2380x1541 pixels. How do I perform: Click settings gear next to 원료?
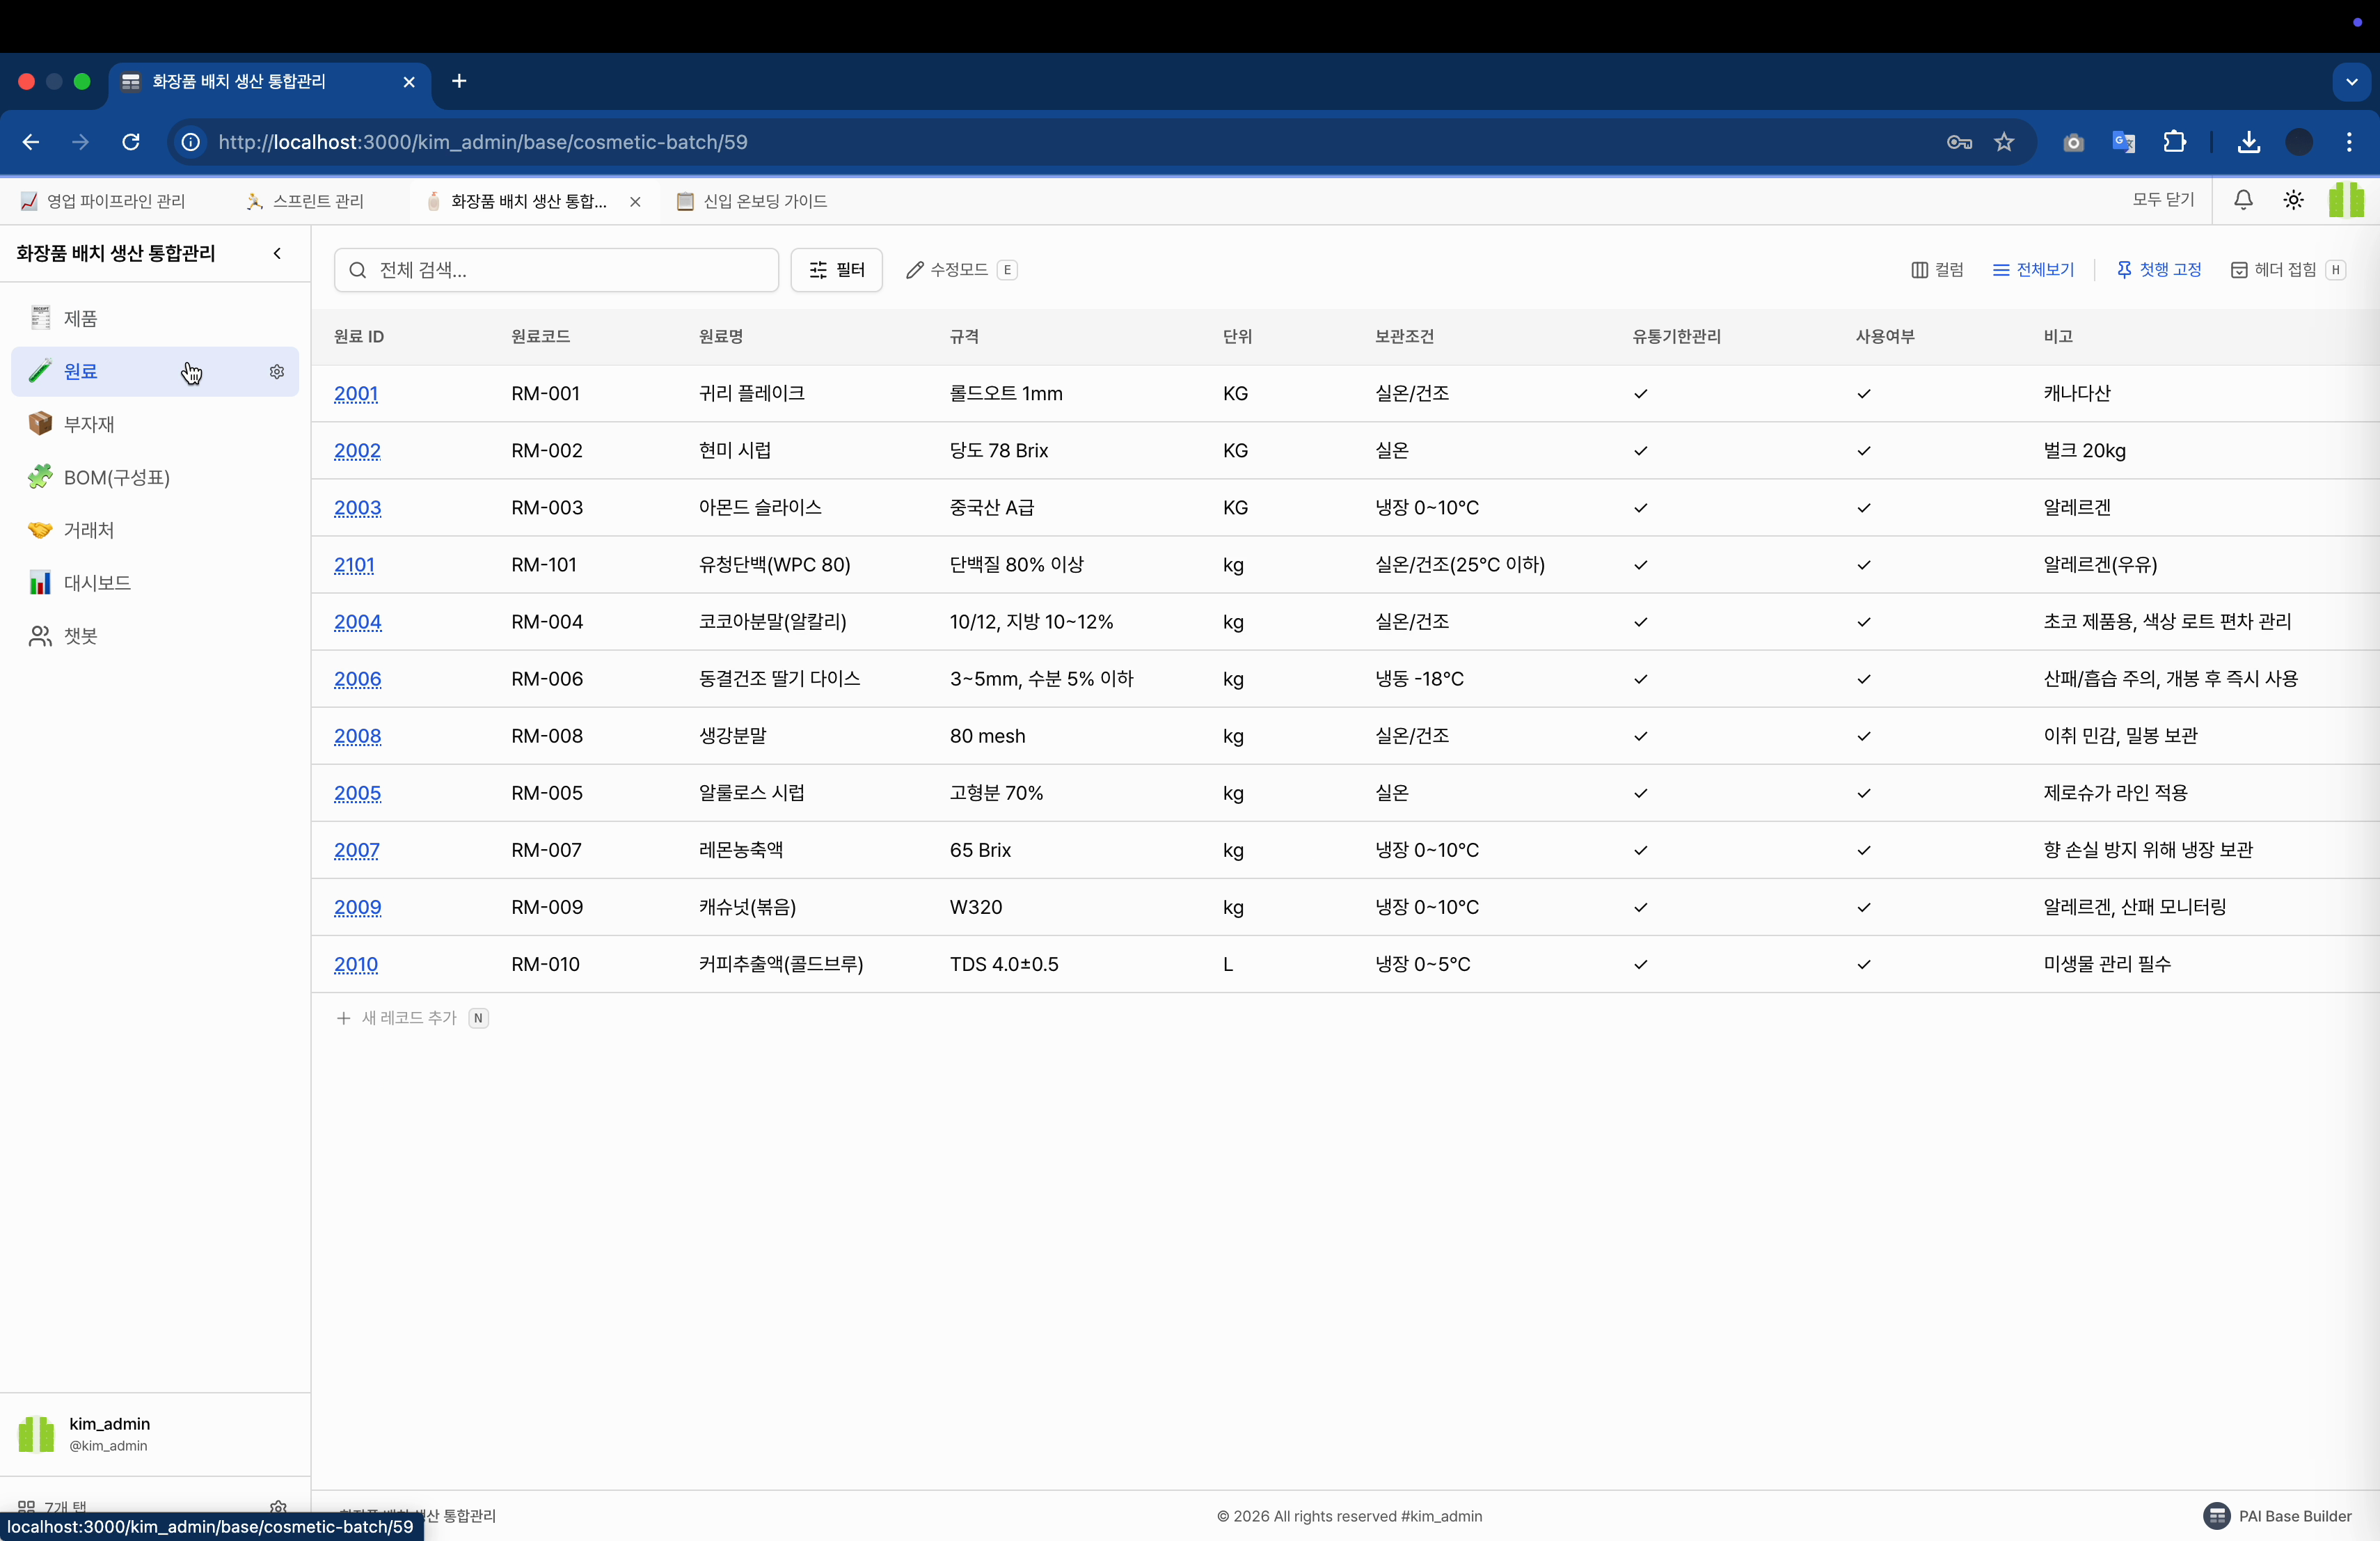click(x=277, y=371)
